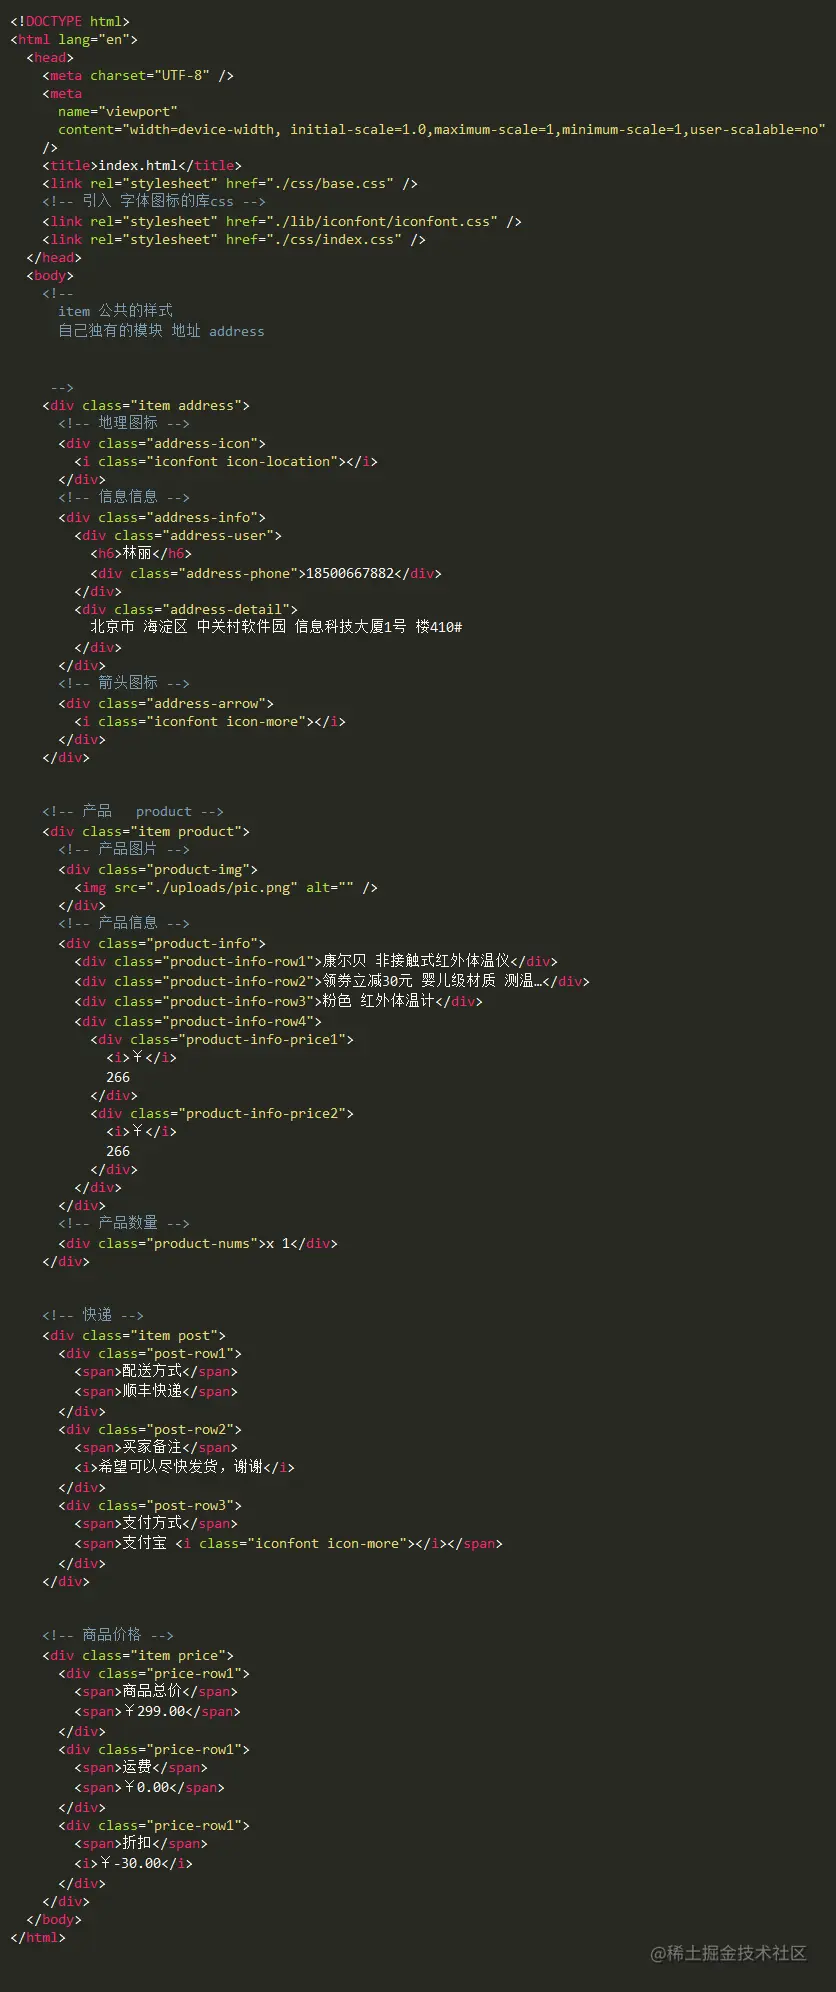Click the div class="address-detail" line
Image resolution: width=836 pixels, height=1992 pixels.
186,609
